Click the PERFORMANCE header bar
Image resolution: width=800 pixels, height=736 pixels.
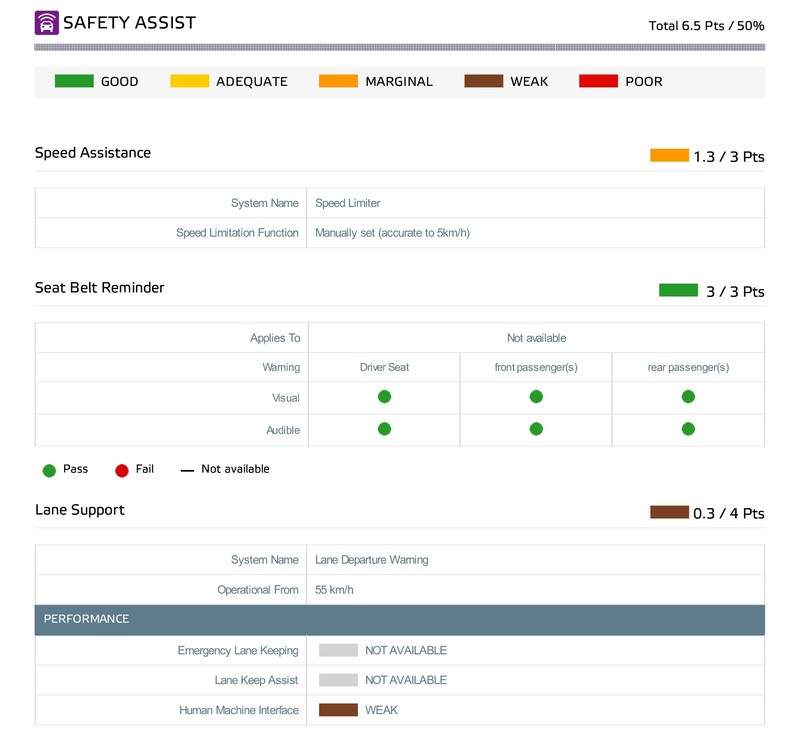(400, 619)
